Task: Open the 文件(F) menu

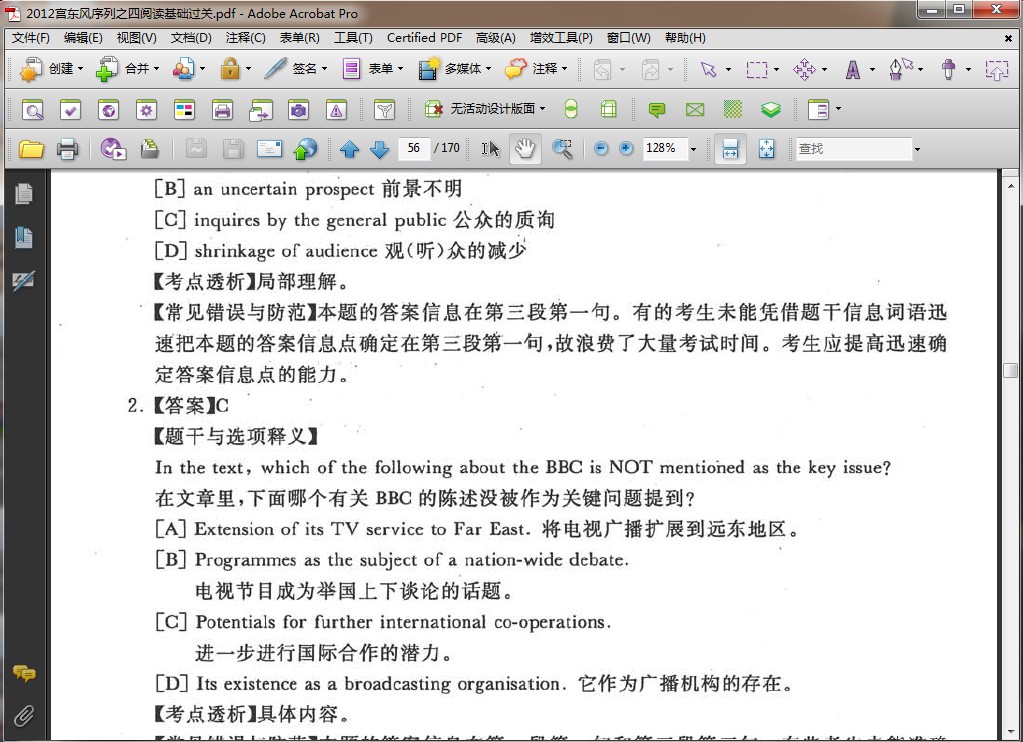Action: [x=31, y=38]
